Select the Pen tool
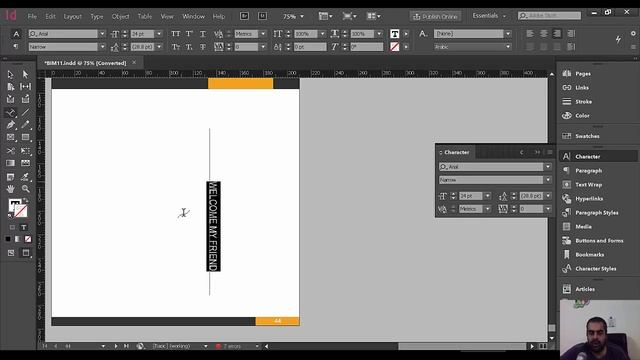 (x=10, y=125)
